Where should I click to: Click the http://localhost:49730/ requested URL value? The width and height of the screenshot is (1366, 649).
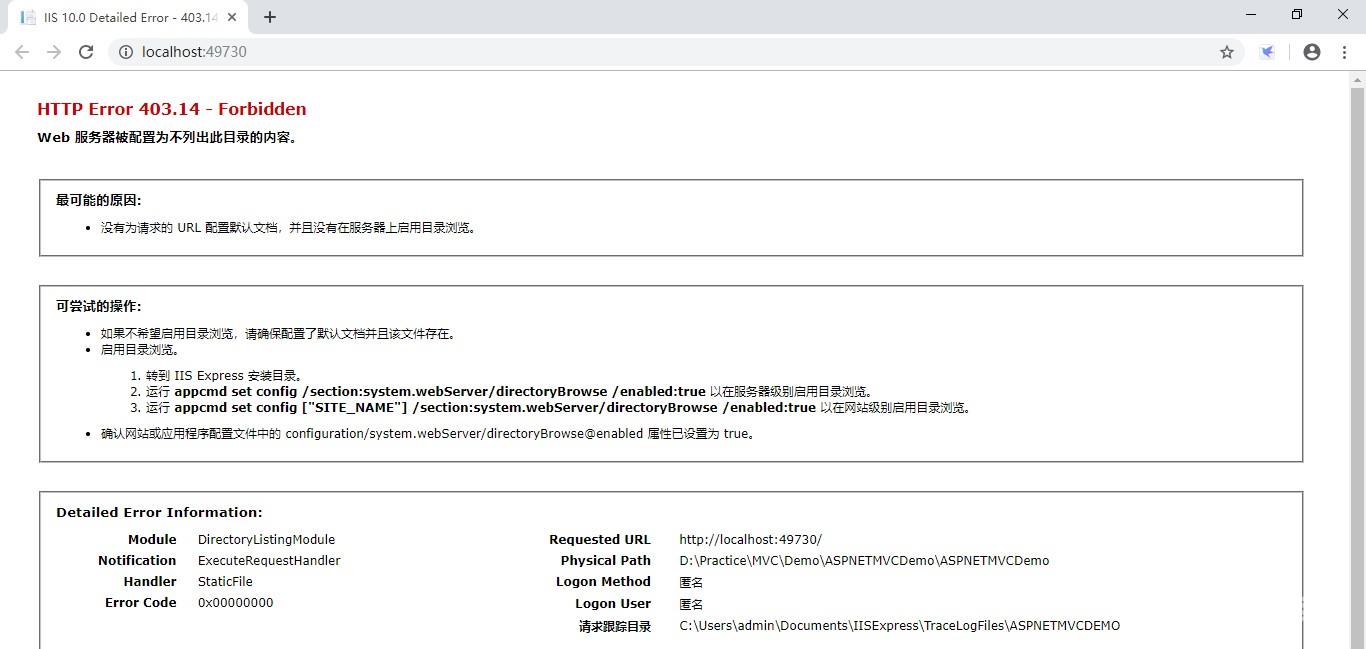(x=750, y=539)
